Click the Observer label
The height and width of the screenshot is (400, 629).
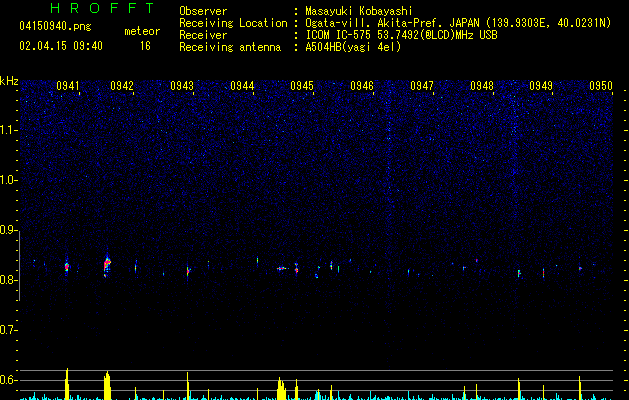(203, 11)
